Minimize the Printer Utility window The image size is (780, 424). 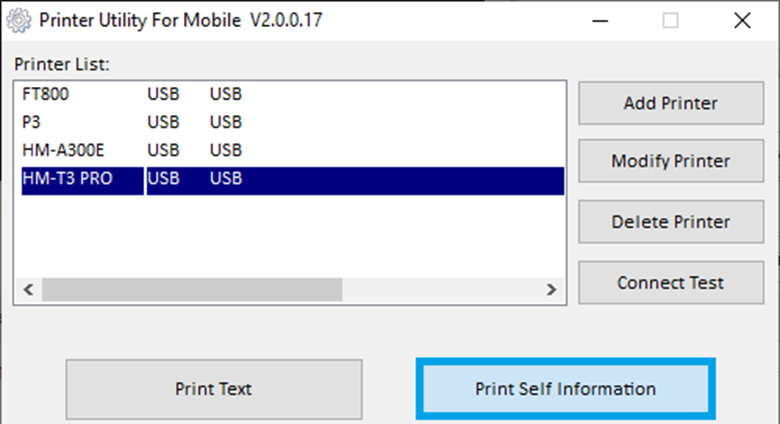599,20
